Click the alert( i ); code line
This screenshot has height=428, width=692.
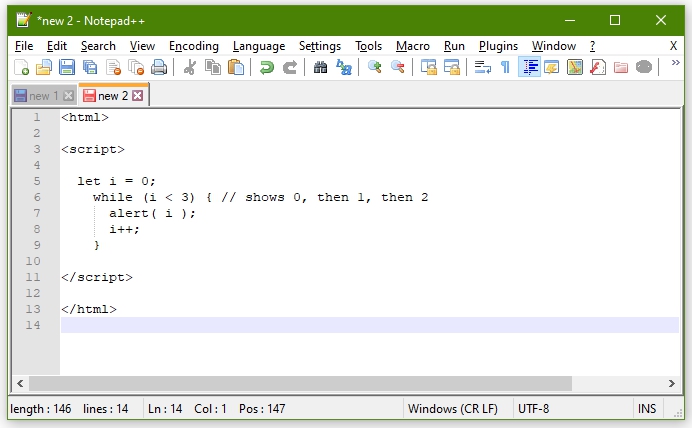152,214
